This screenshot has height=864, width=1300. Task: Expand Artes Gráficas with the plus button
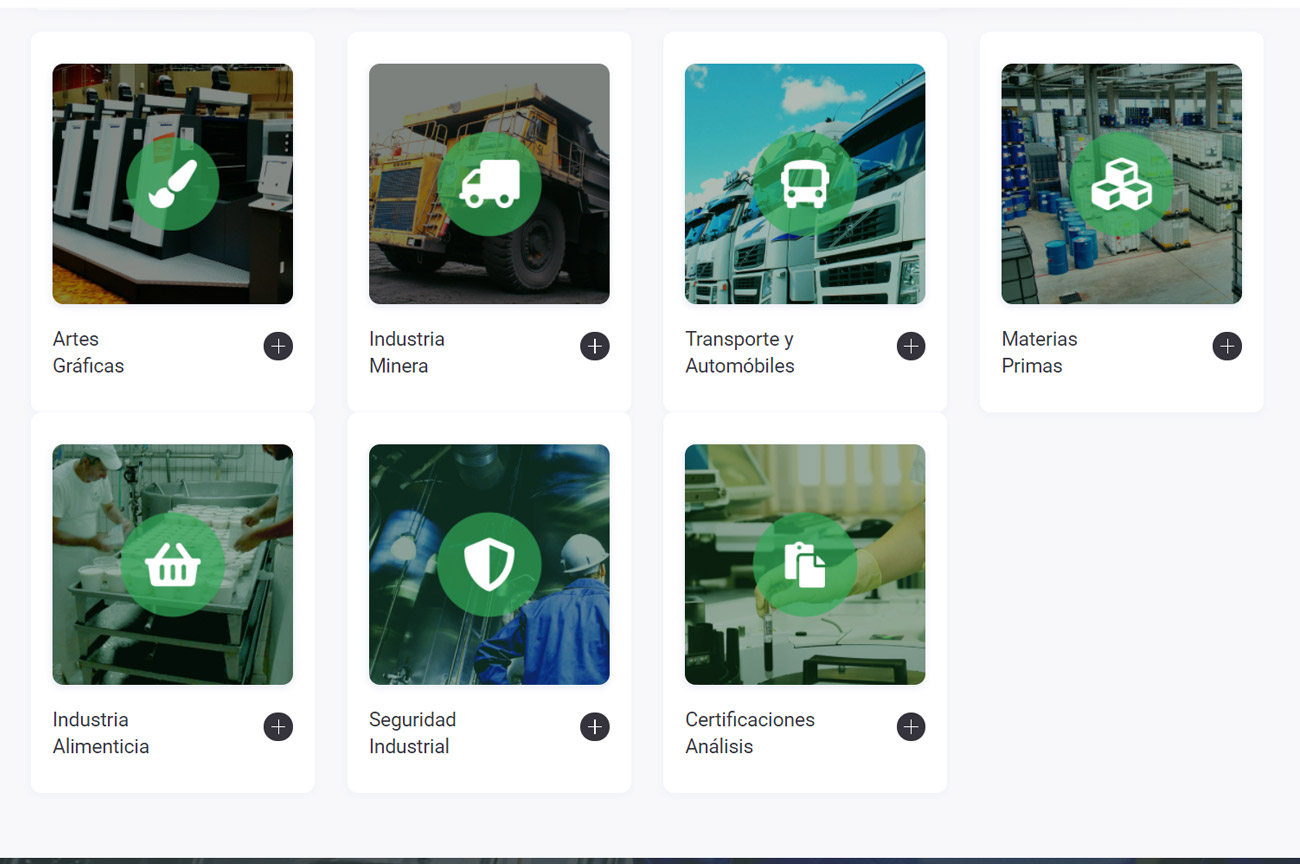pyautogui.click(x=278, y=346)
